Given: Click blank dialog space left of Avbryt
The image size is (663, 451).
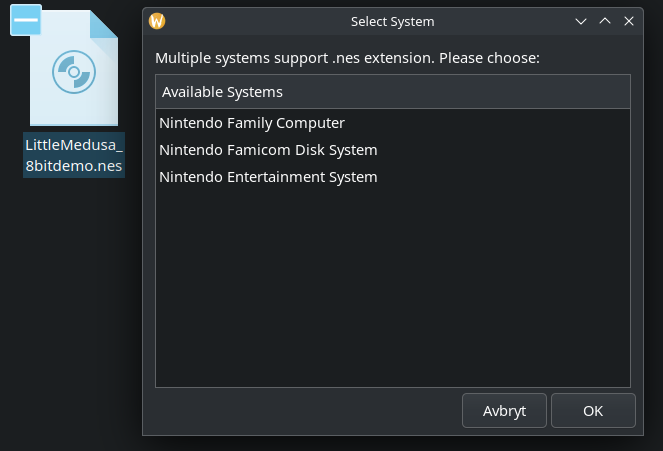Looking at the screenshot, I should [x=300, y=410].
